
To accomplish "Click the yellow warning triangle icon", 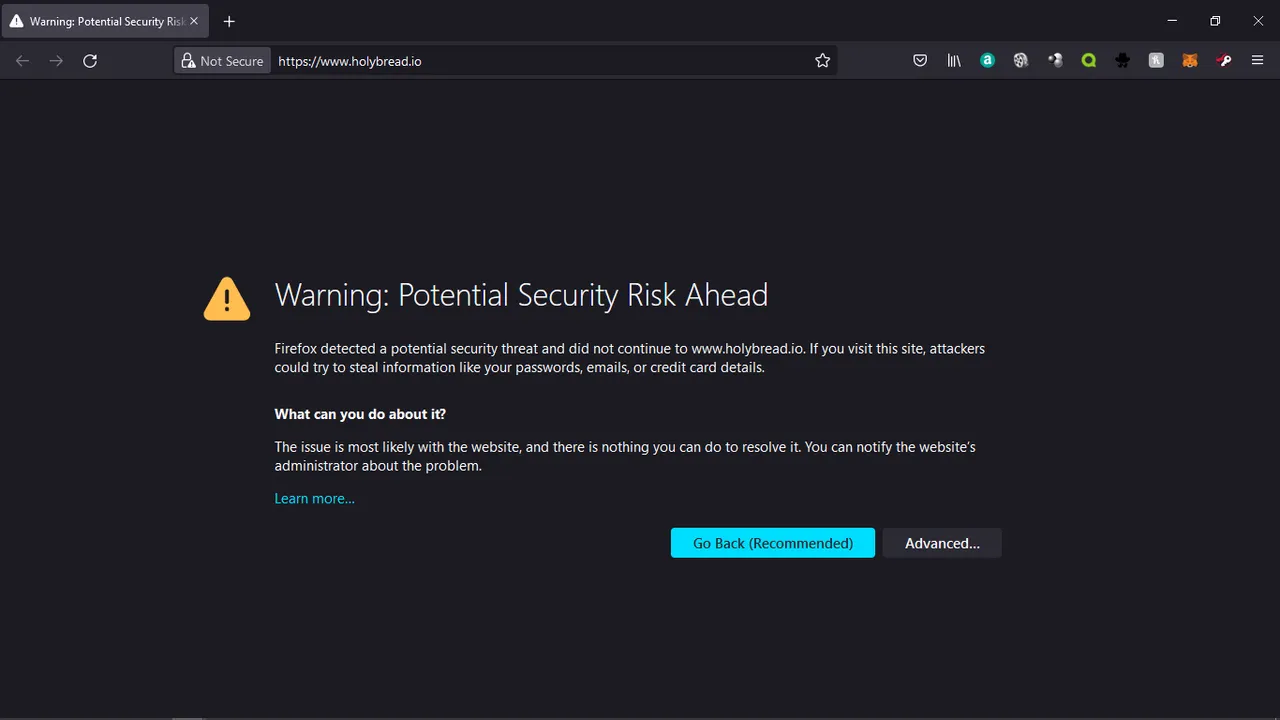I will 227,299.
